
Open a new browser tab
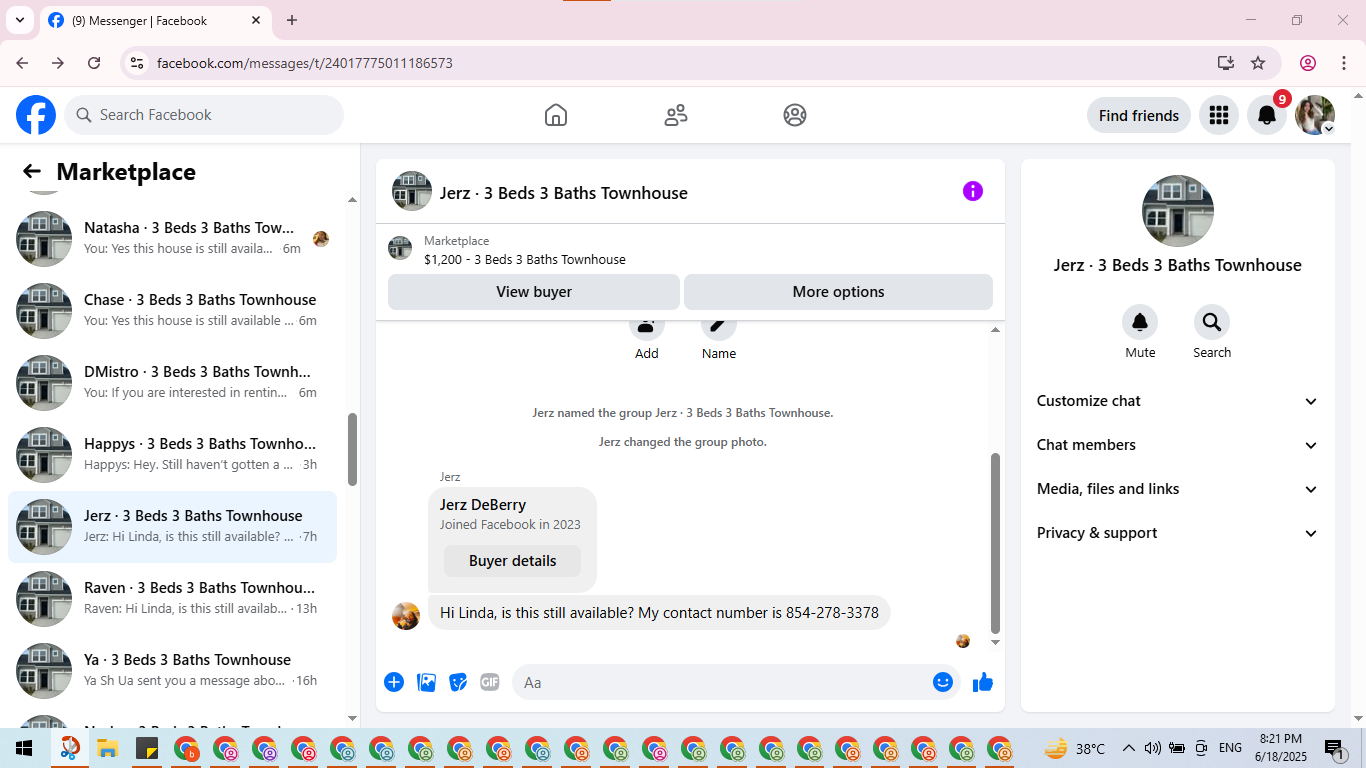pos(292,20)
